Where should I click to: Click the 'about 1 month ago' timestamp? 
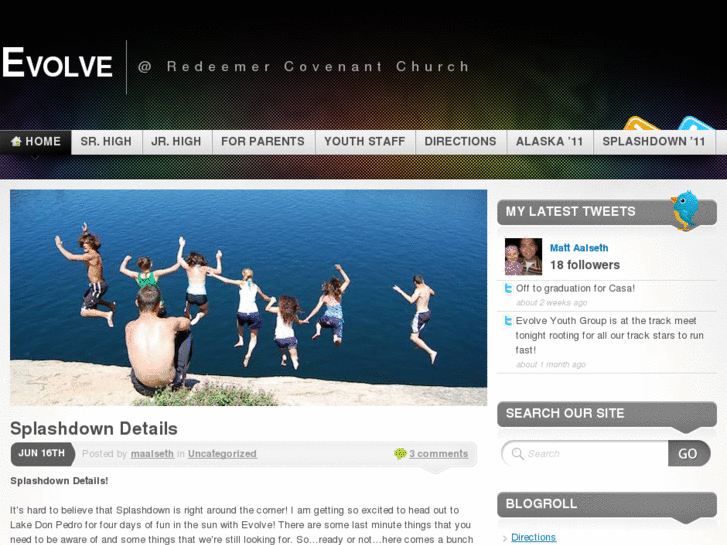coord(551,365)
